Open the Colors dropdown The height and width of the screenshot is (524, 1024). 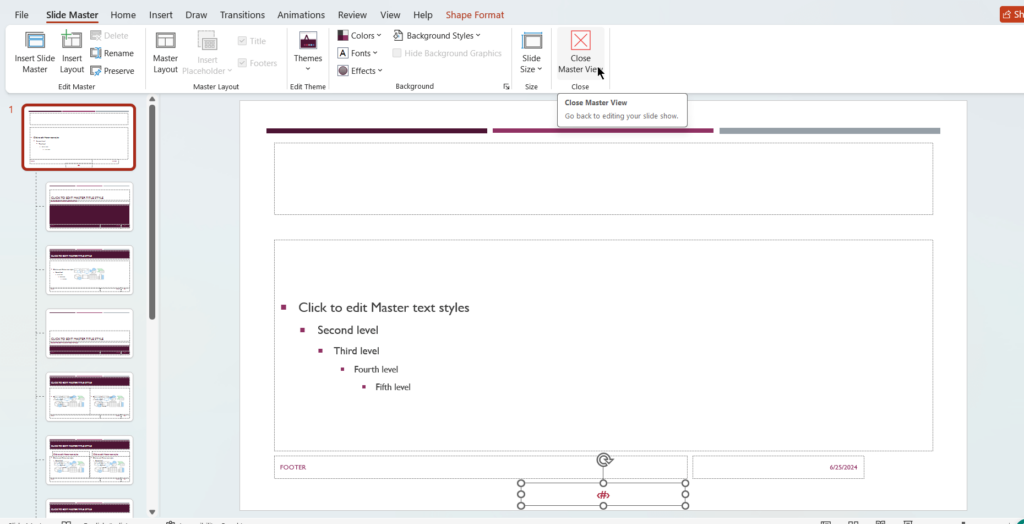(x=360, y=36)
